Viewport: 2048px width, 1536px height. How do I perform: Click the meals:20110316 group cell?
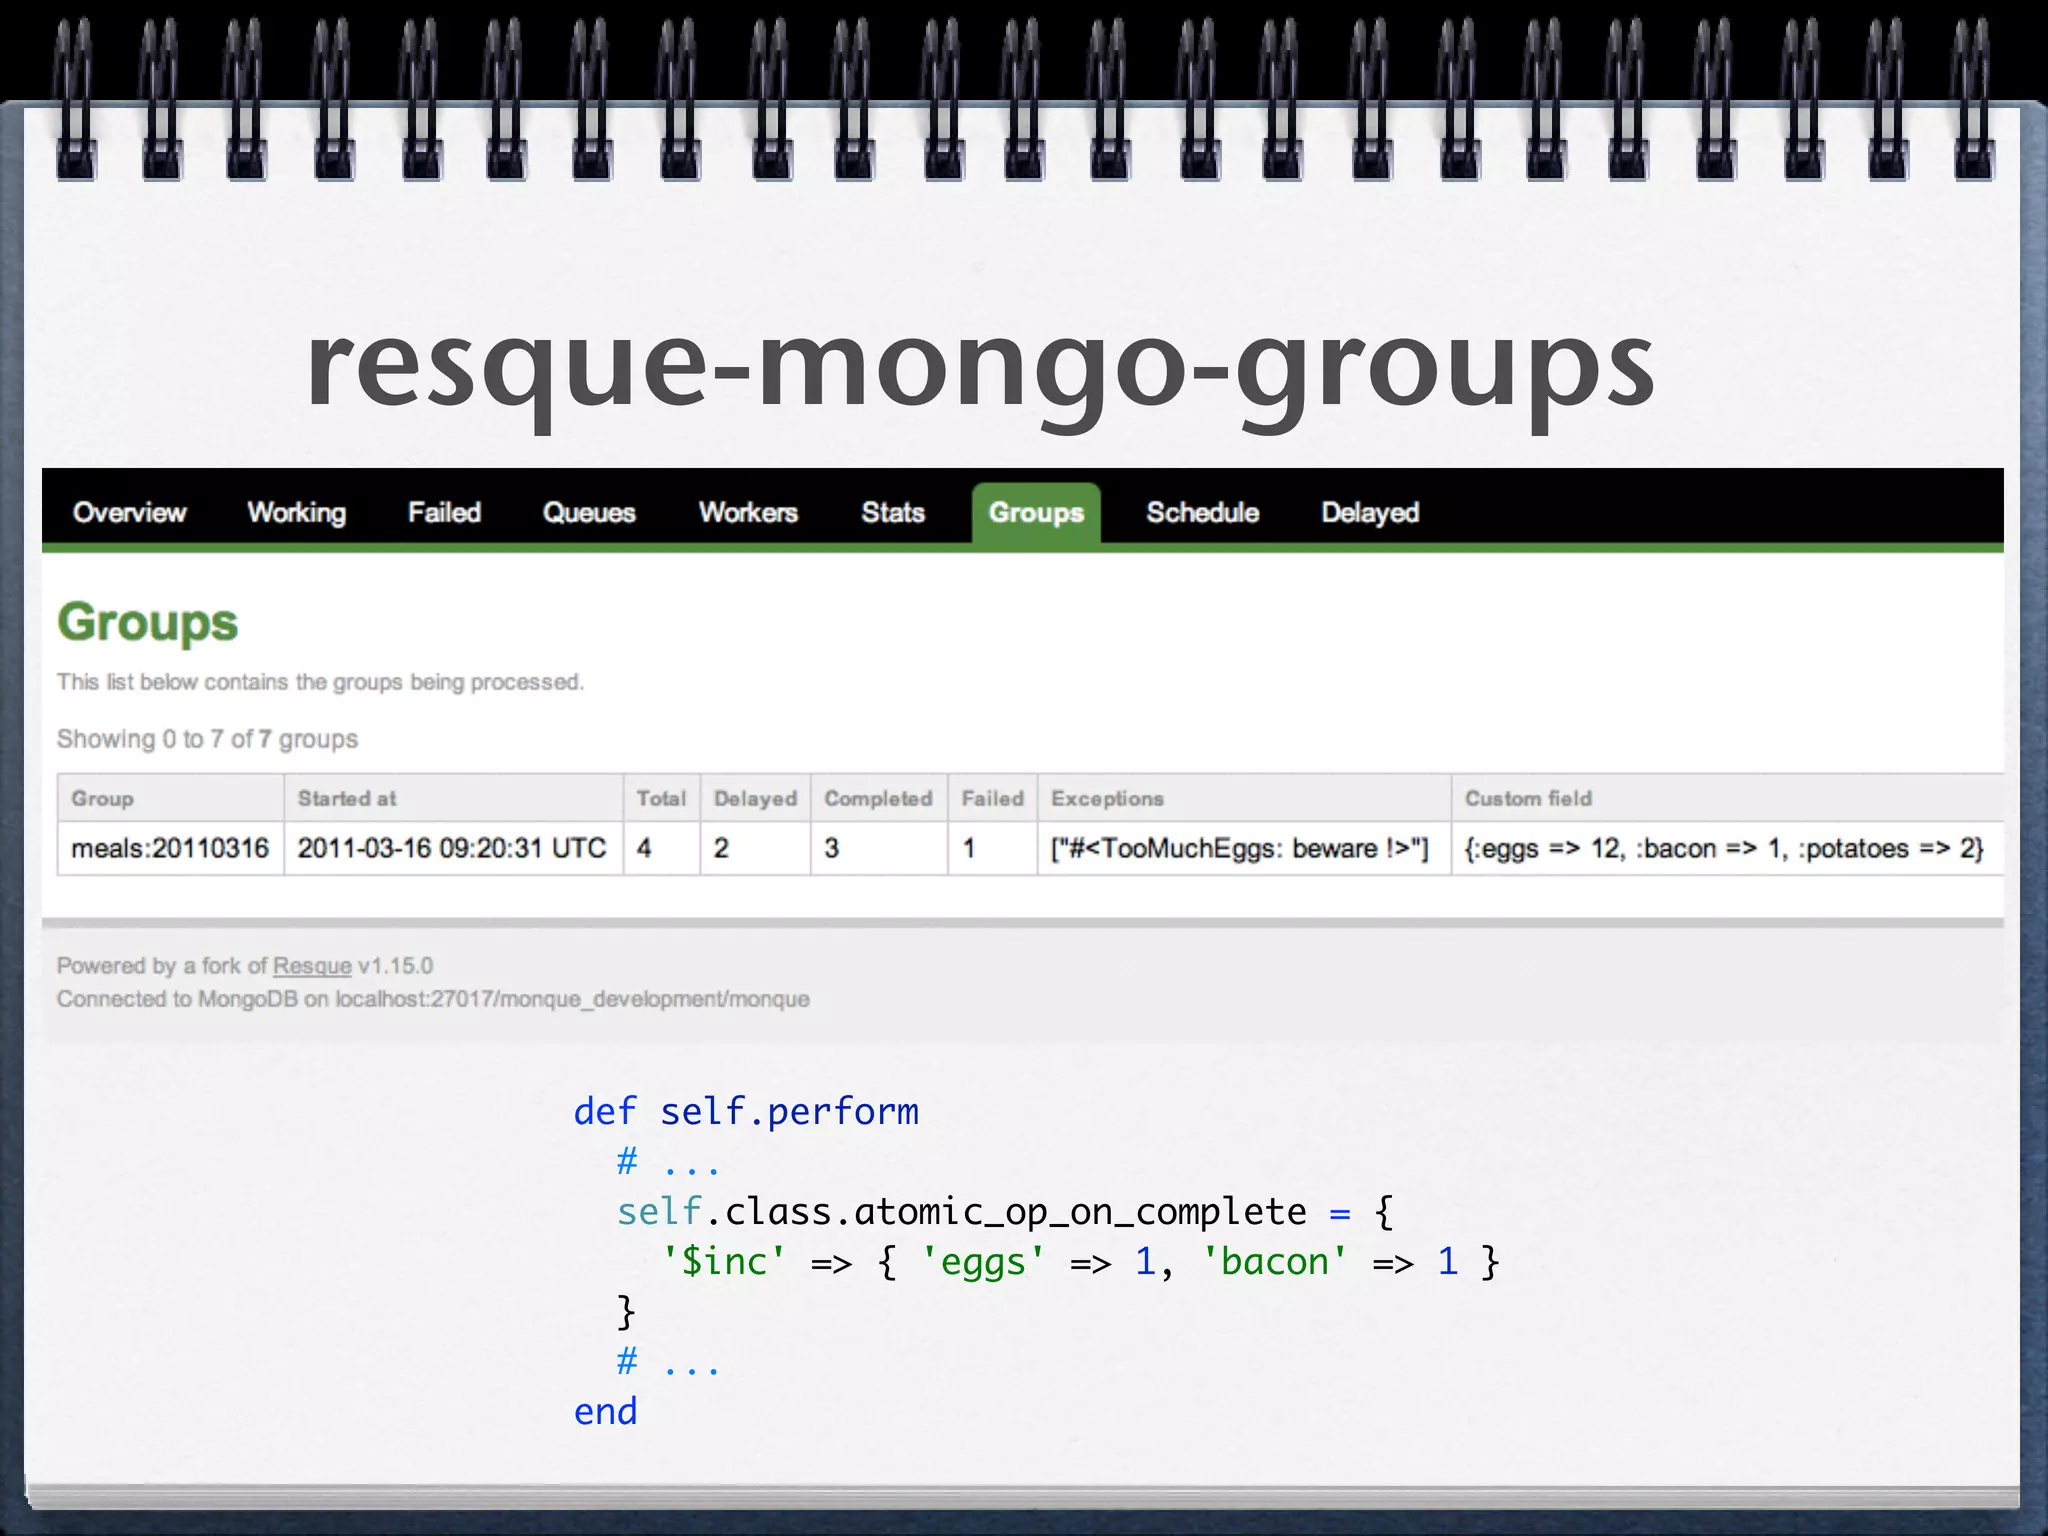click(170, 849)
